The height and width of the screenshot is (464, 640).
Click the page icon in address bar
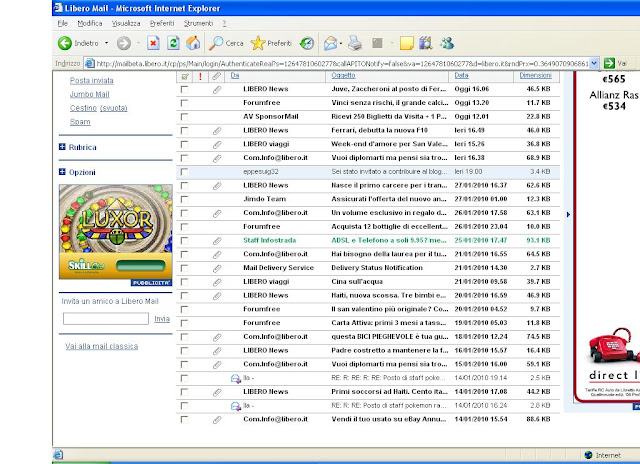tap(89, 63)
